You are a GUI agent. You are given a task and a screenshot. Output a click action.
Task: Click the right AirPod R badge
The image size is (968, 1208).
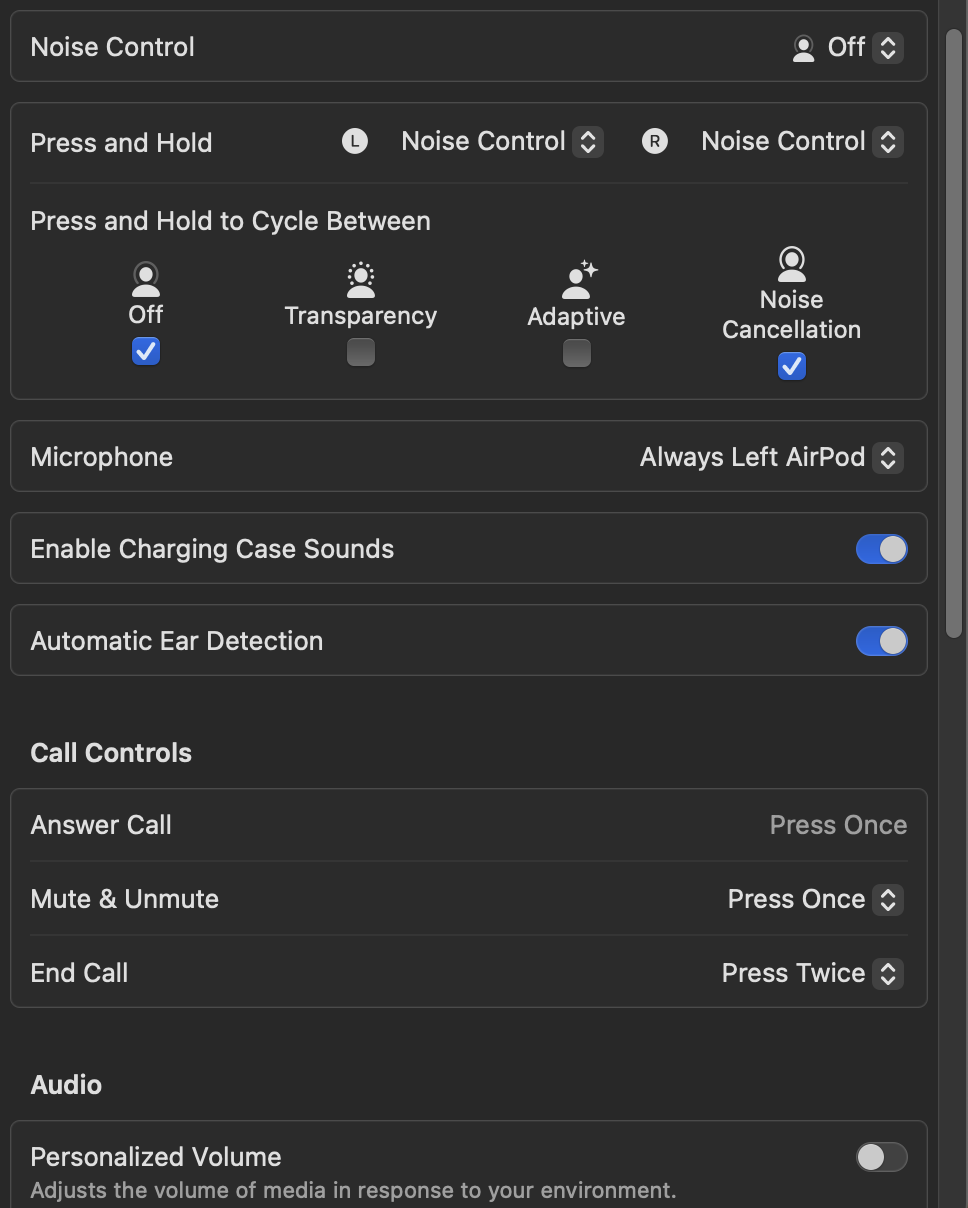[x=655, y=142]
